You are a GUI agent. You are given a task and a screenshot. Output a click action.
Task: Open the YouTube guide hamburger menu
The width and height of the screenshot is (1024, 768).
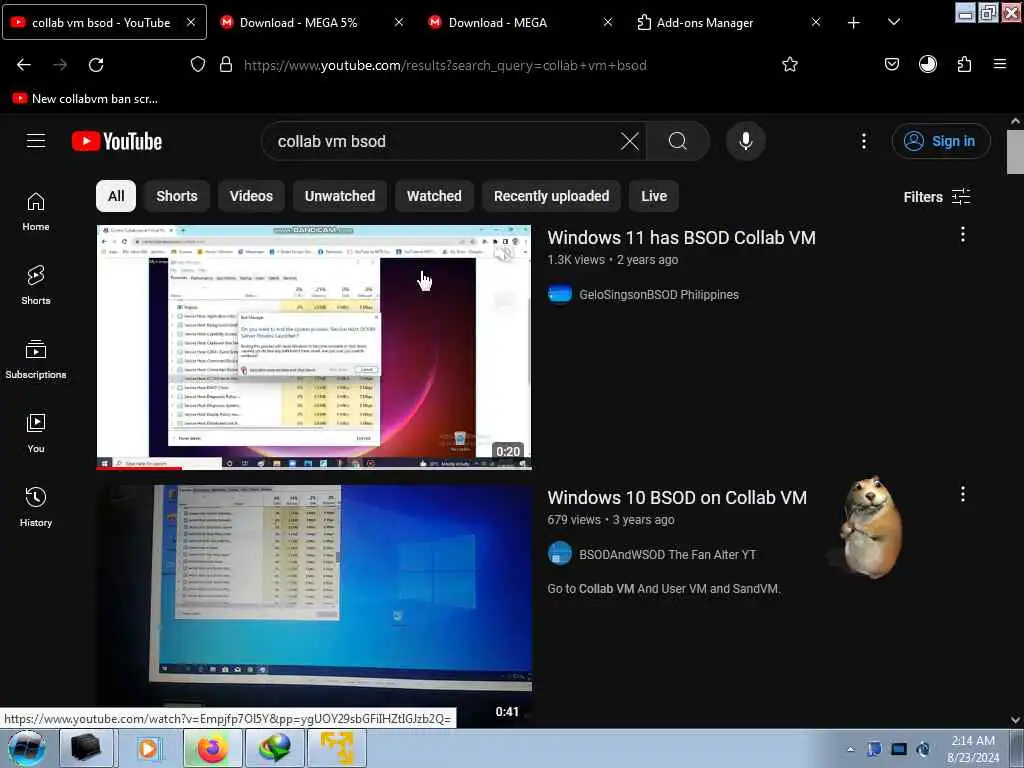[x=36, y=141]
